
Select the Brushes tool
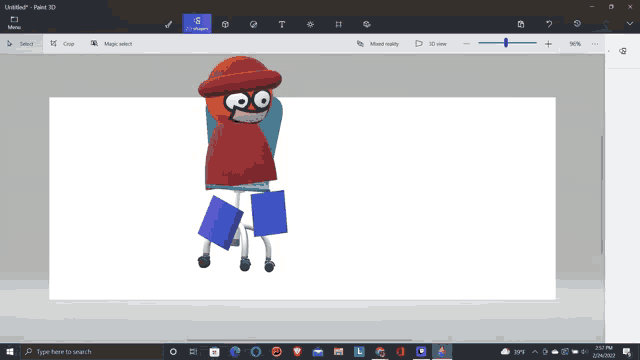pyautogui.click(x=169, y=24)
